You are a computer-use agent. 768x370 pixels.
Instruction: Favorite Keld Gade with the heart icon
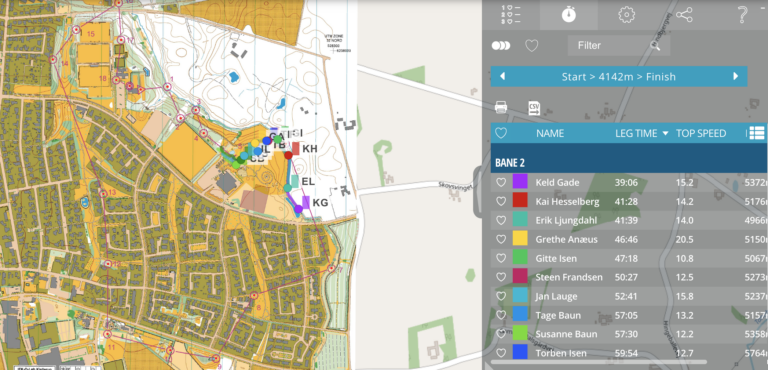pos(501,182)
